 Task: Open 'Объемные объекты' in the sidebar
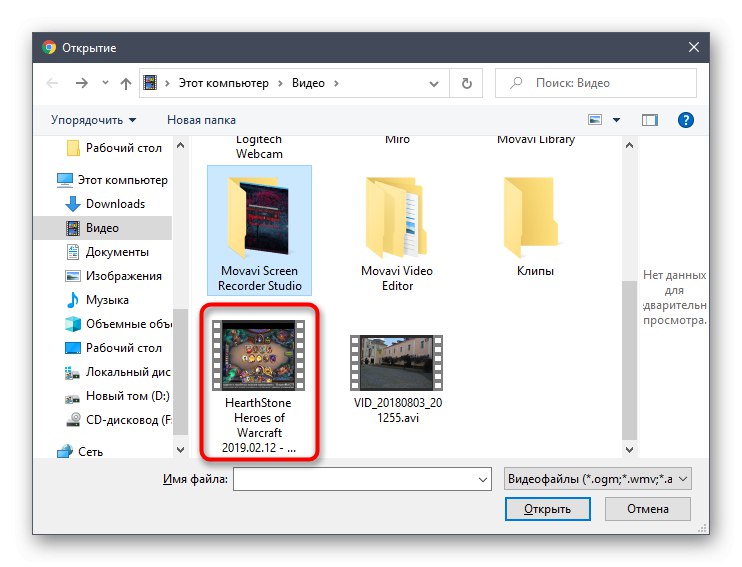click(x=118, y=324)
